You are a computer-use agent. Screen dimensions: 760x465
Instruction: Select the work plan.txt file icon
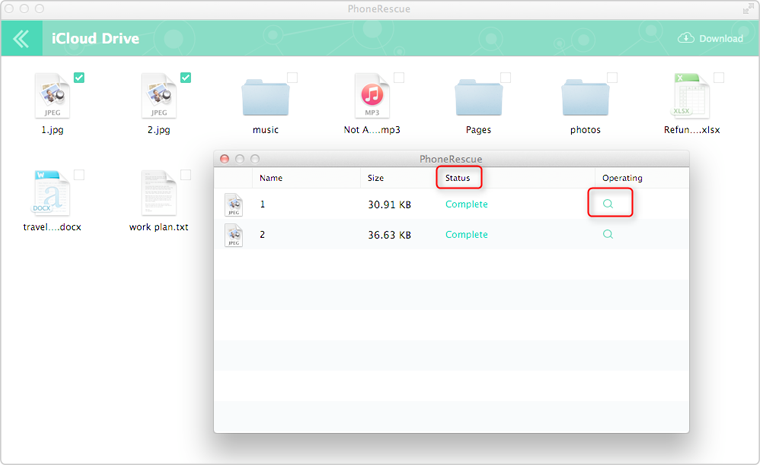click(x=158, y=194)
